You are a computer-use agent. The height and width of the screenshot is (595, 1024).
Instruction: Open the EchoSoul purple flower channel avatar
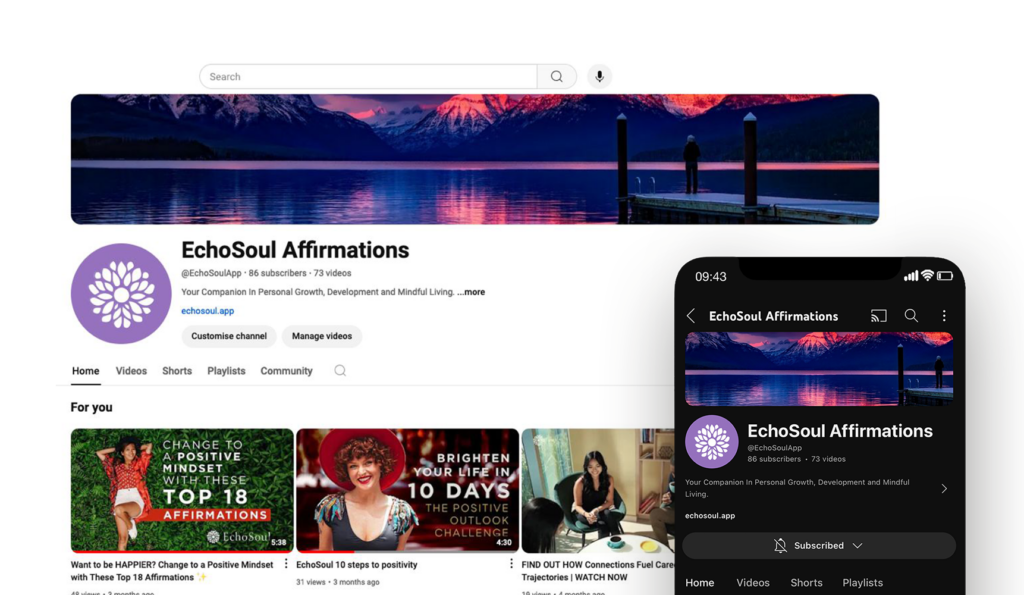(x=121, y=293)
